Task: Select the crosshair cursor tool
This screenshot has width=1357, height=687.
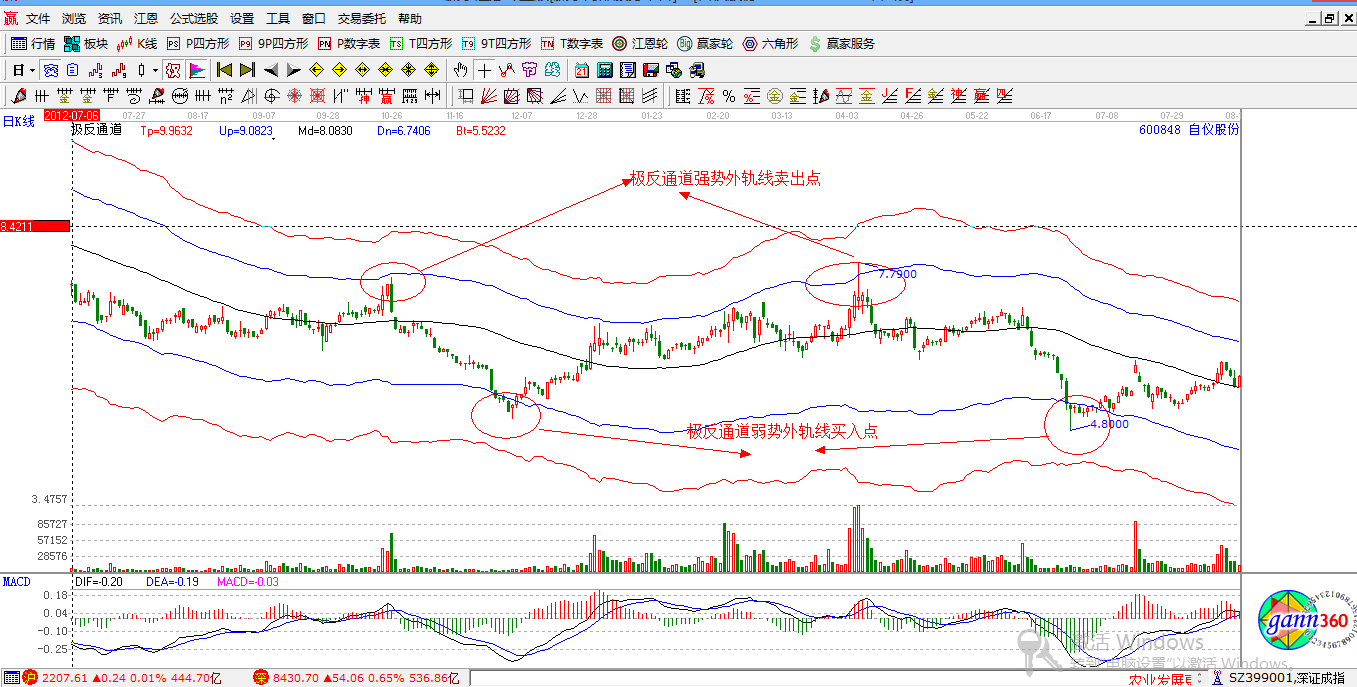Action: tap(485, 70)
